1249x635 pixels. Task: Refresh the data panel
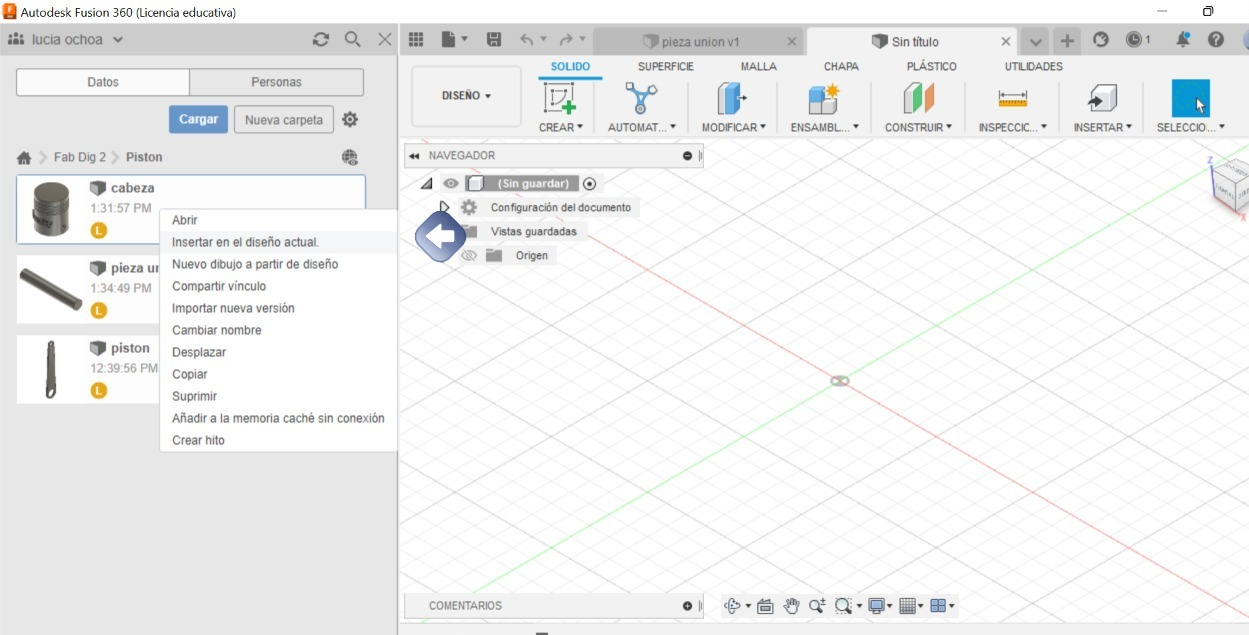[x=320, y=40]
